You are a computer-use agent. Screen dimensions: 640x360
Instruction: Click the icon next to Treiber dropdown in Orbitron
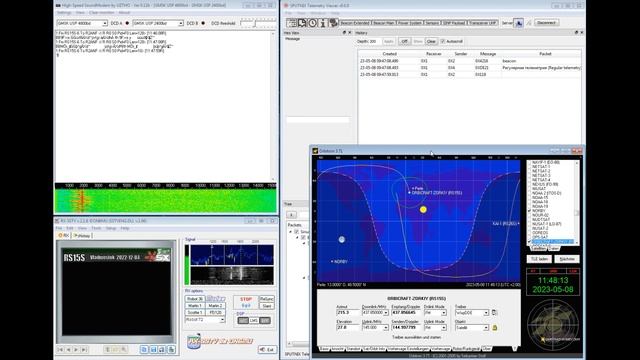tap(494, 313)
